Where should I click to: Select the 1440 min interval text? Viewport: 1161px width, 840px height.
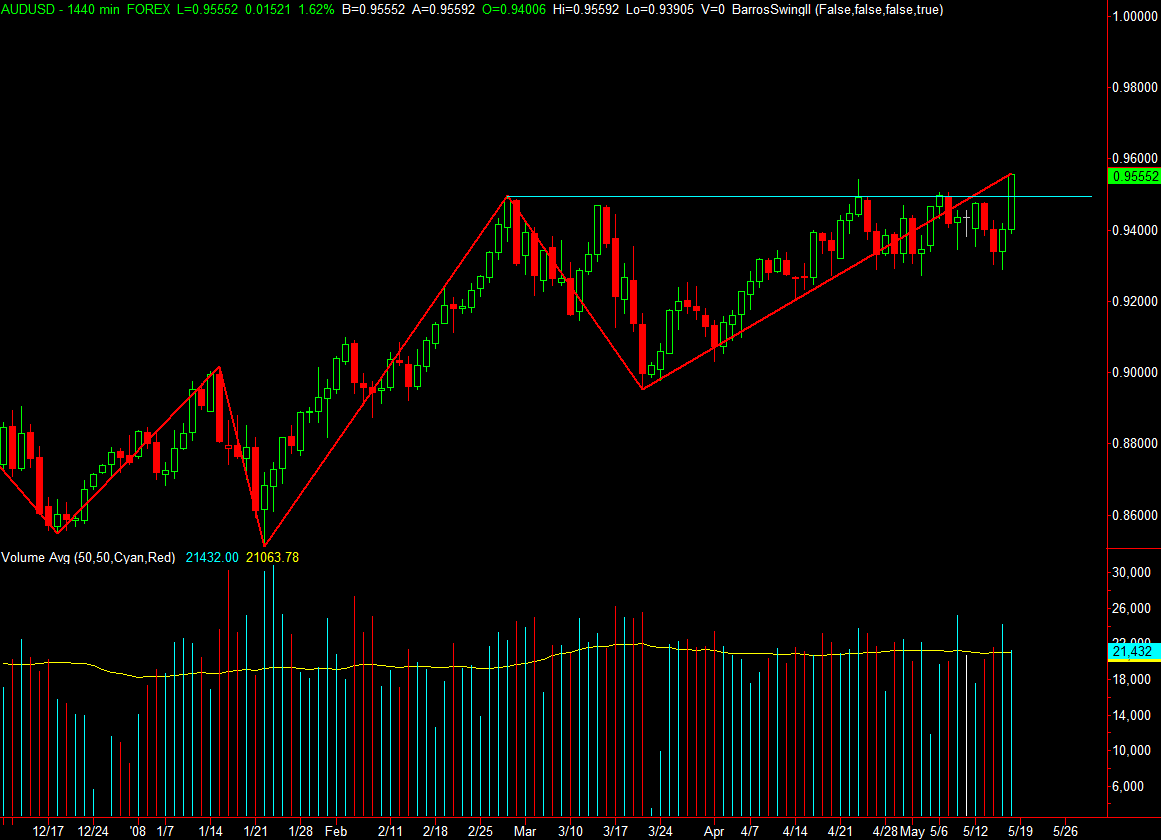93,10
